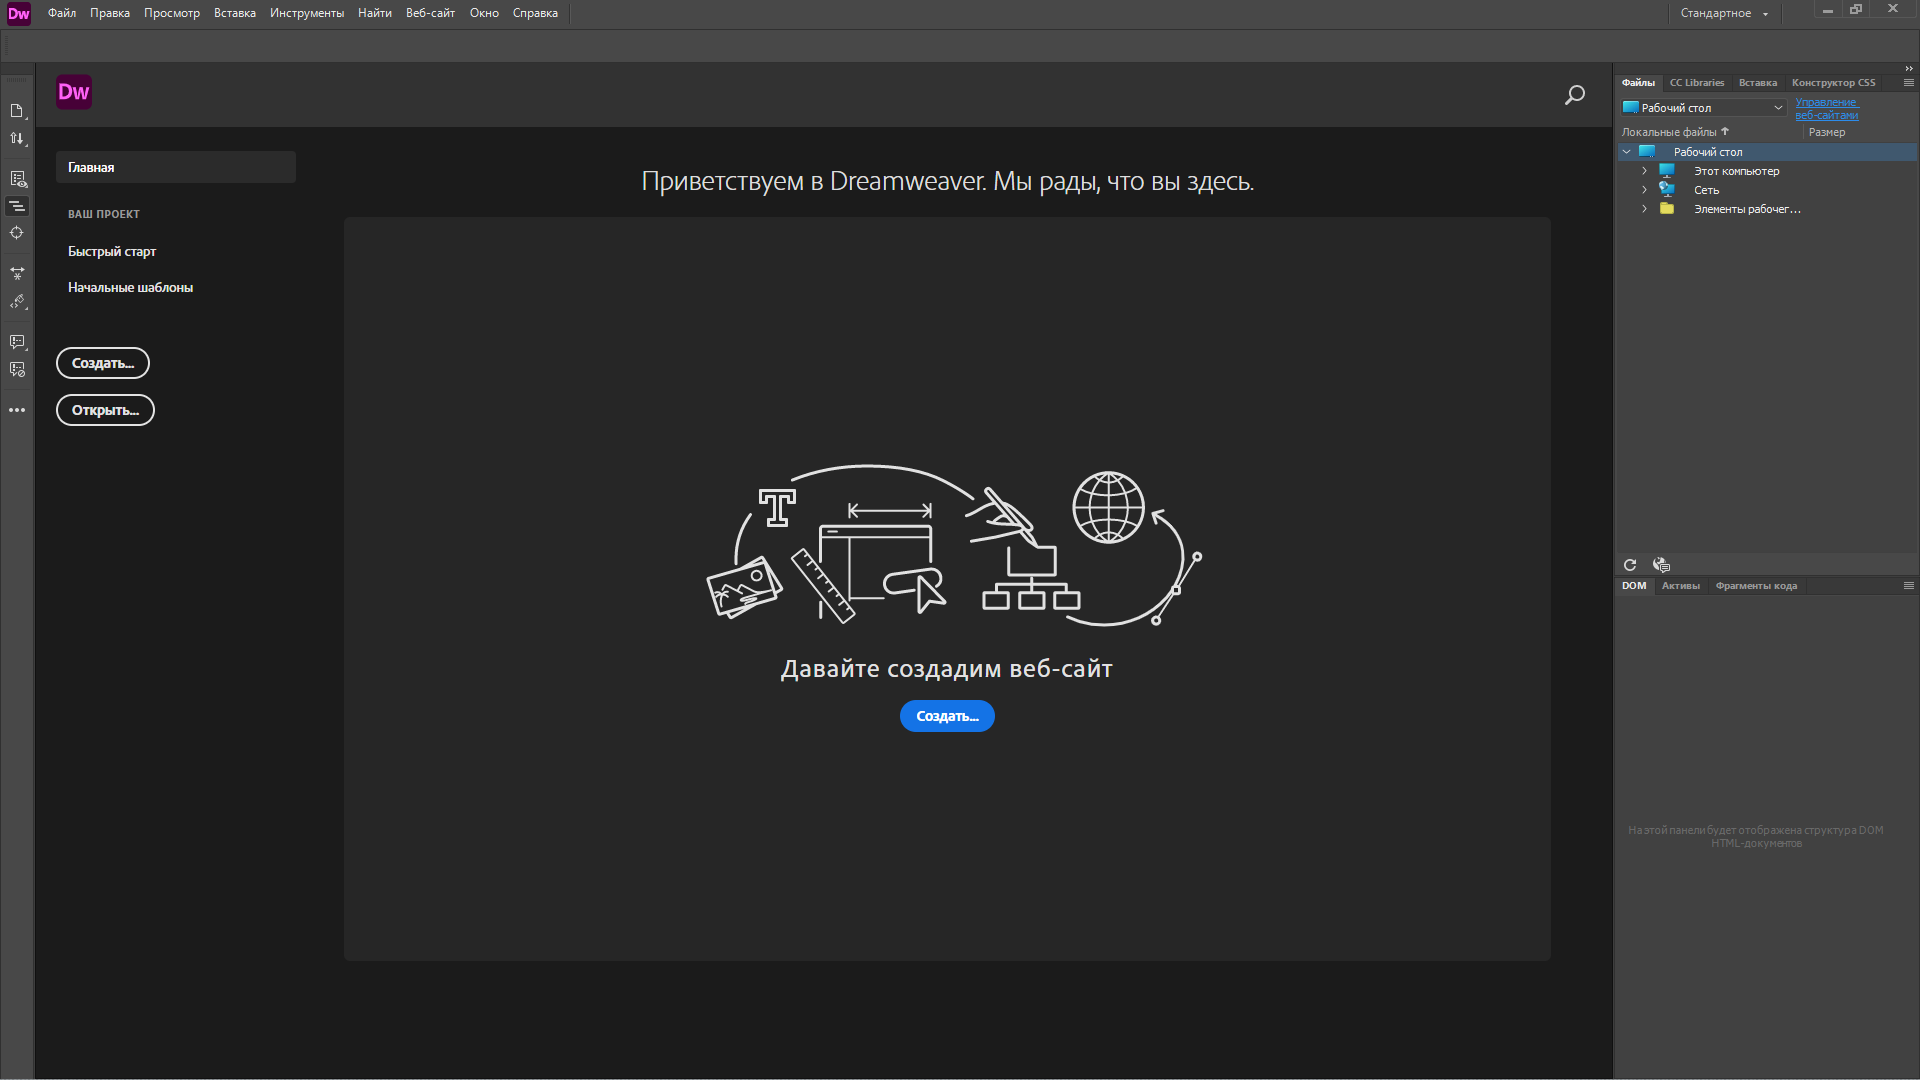Select the Рабочий стол tree row

(x=1767, y=152)
